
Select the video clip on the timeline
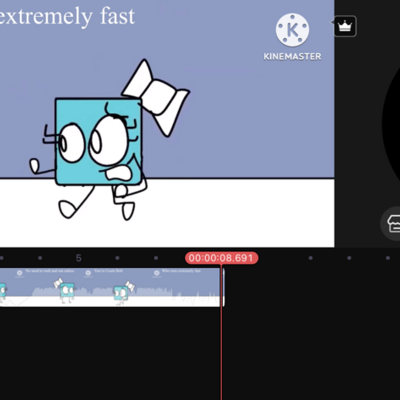pos(112,287)
